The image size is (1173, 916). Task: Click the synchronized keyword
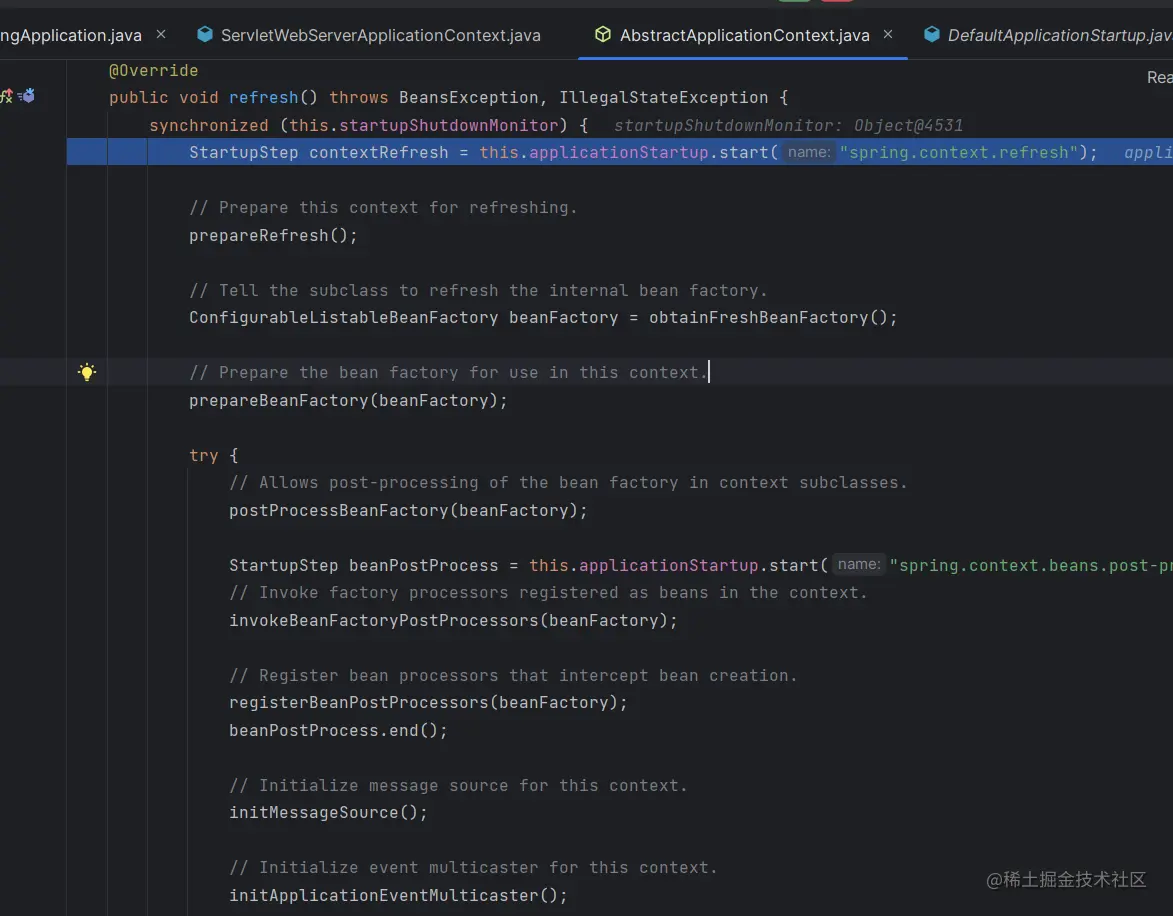coord(209,126)
